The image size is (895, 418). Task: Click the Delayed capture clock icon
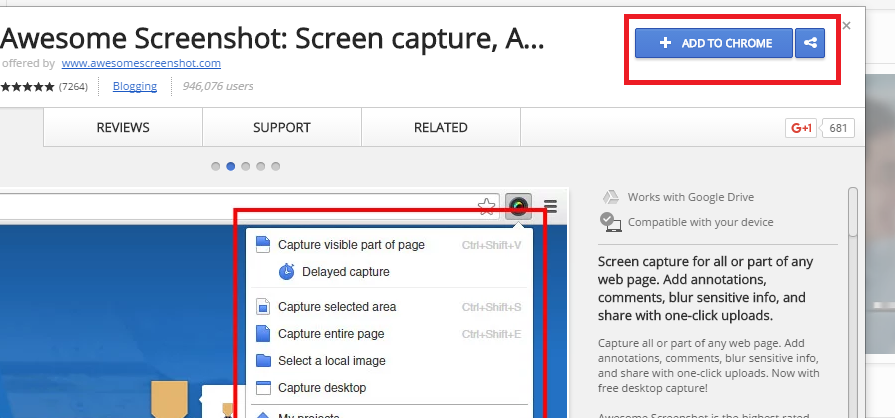[287, 272]
